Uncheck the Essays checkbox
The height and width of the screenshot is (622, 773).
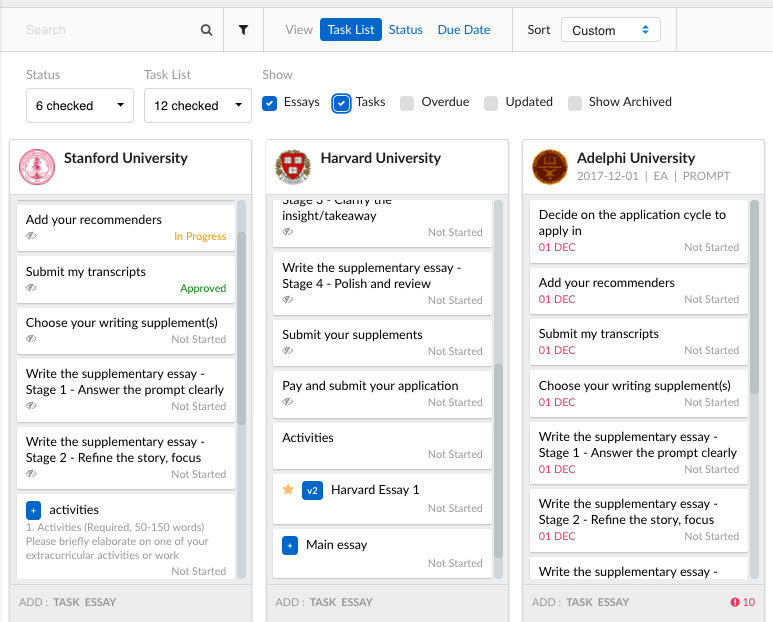[270, 104]
